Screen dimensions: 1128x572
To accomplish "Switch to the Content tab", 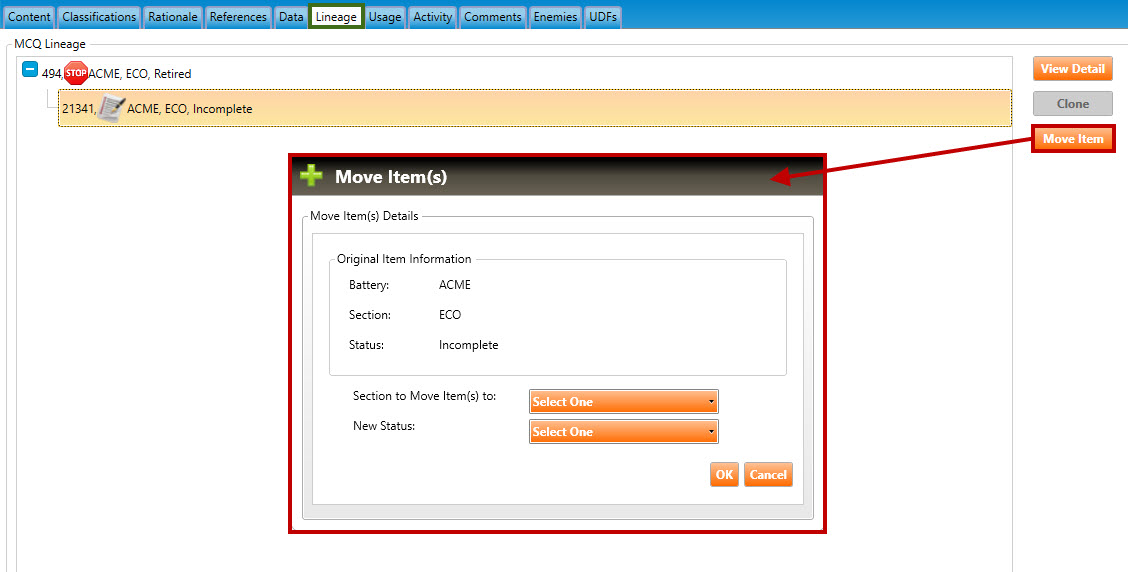I will (29, 17).
